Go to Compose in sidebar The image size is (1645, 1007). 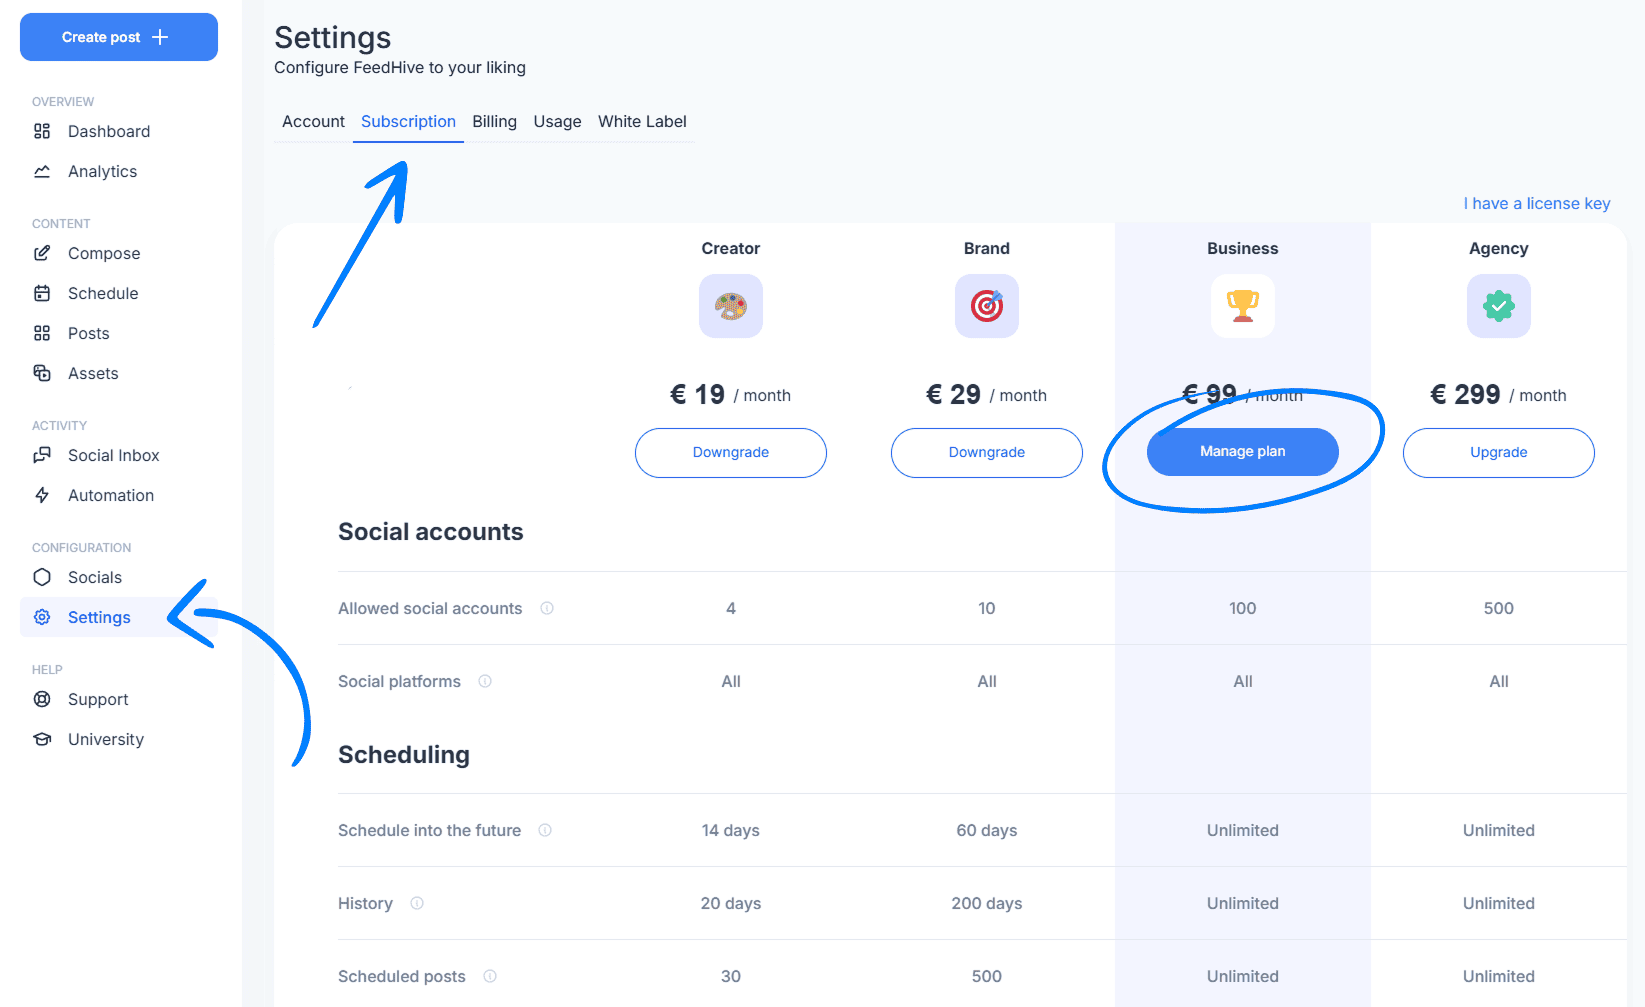pyautogui.click(x=119, y=253)
